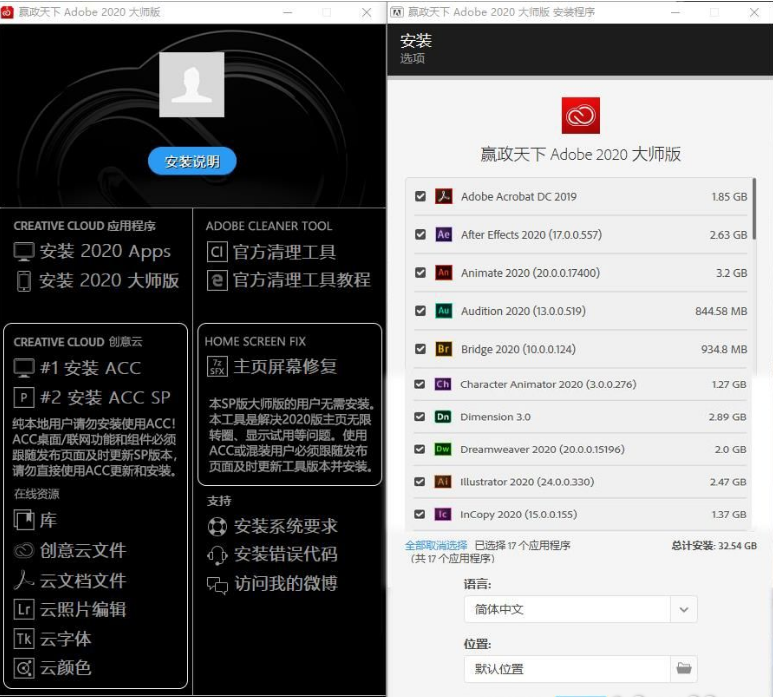Viewport: 773px width, 697px height.
Task: Click the headset icon beside 安装错误代码
Action: pos(217,555)
